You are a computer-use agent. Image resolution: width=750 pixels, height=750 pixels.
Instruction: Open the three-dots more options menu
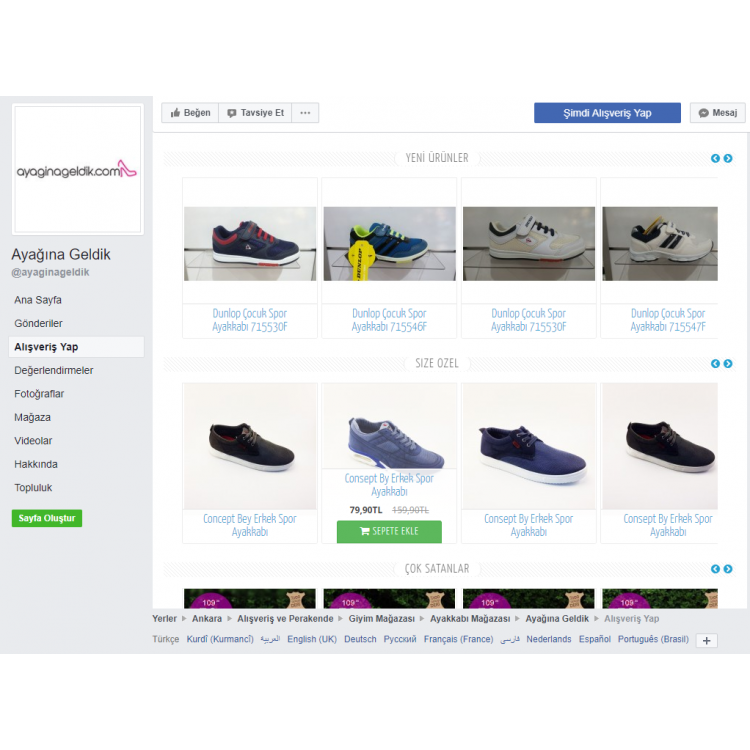click(x=305, y=113)
